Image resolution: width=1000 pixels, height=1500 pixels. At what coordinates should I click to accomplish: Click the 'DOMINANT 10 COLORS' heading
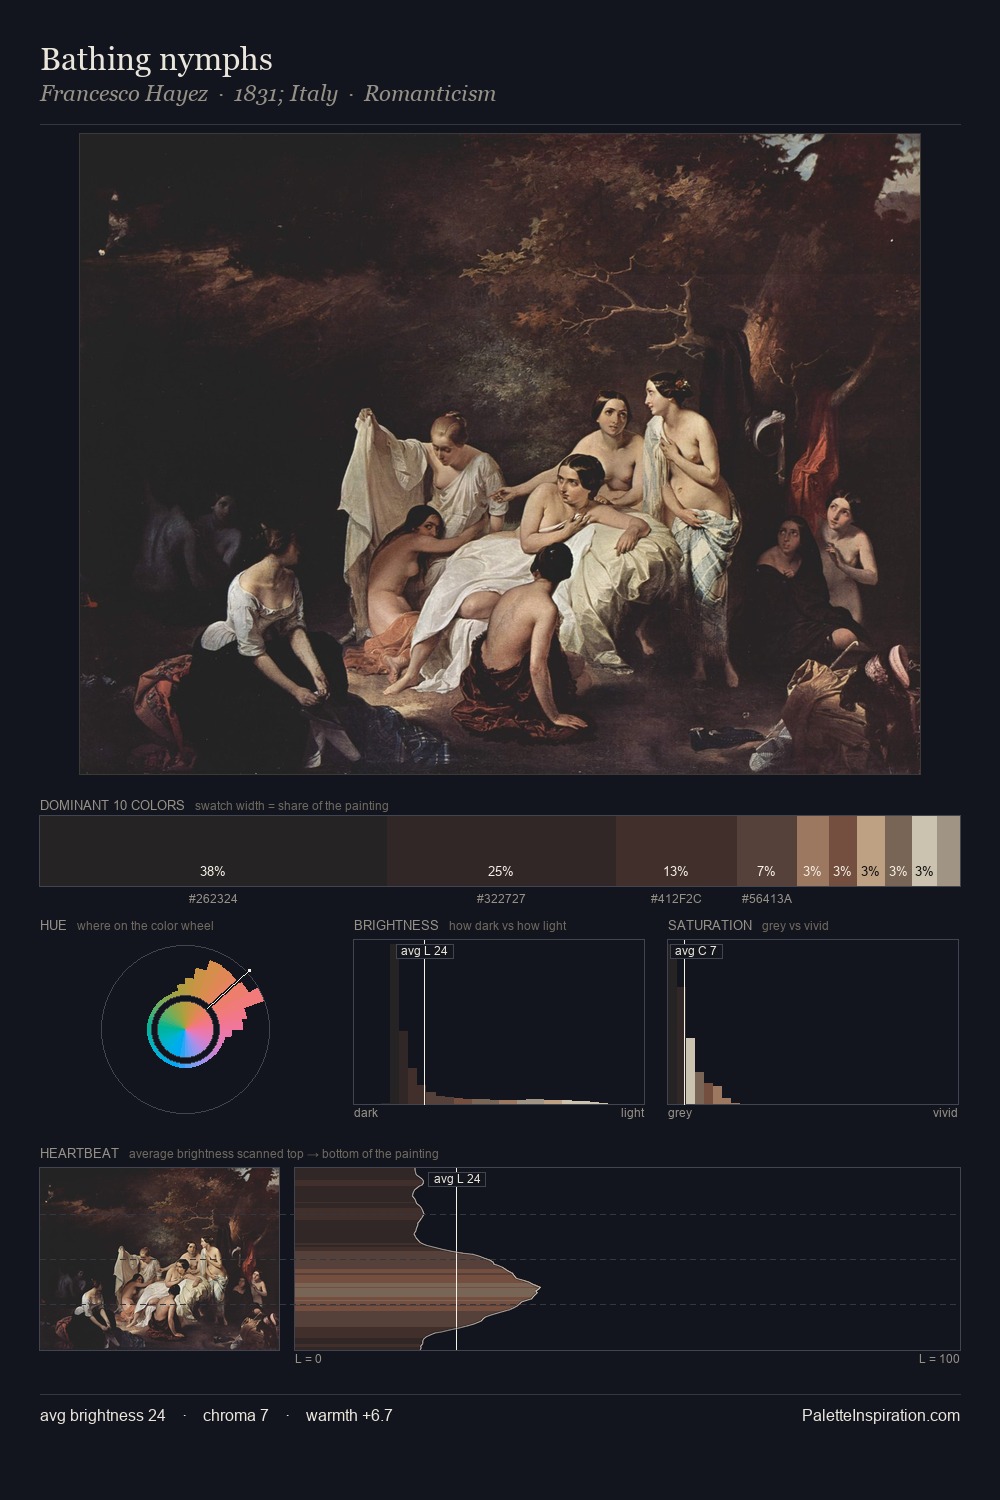coord(112,805)
